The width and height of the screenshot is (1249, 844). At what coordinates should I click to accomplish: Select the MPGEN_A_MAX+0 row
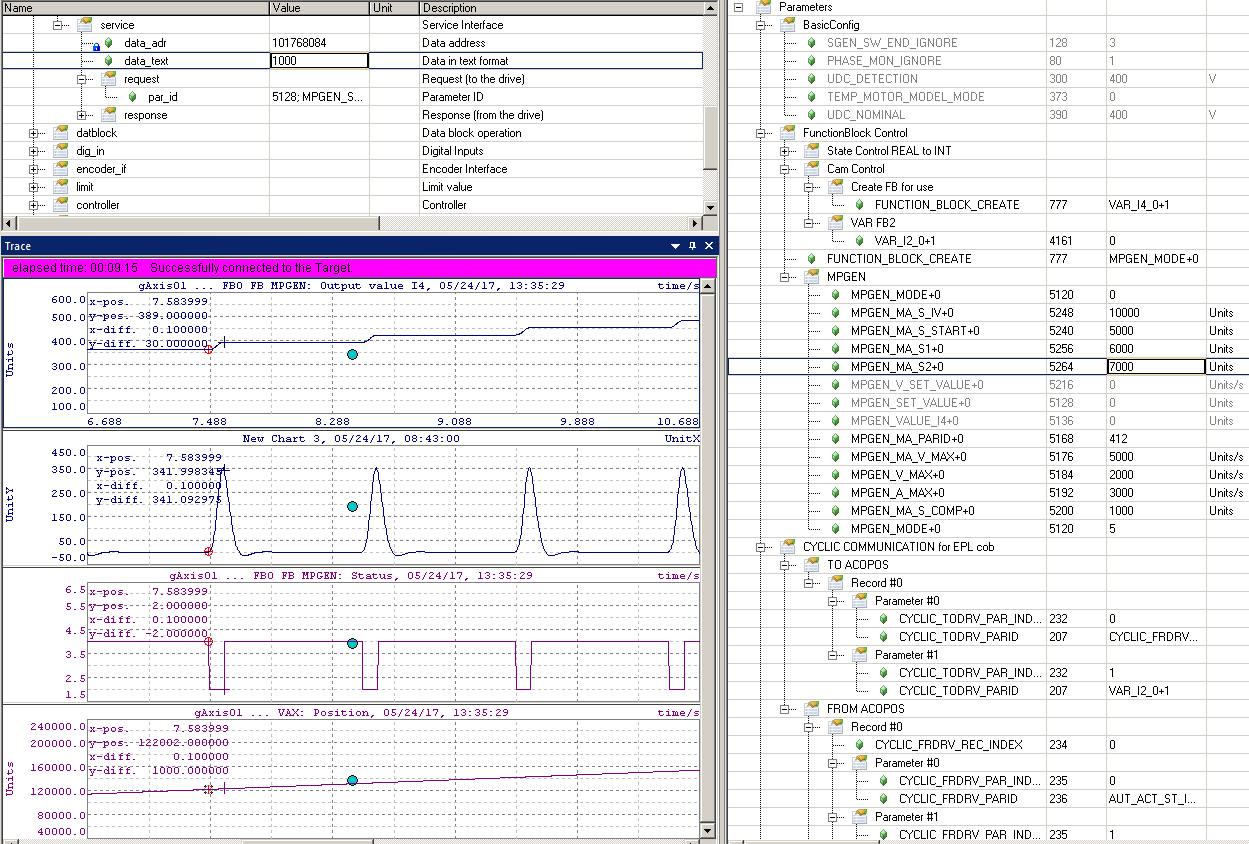[988, 493]
